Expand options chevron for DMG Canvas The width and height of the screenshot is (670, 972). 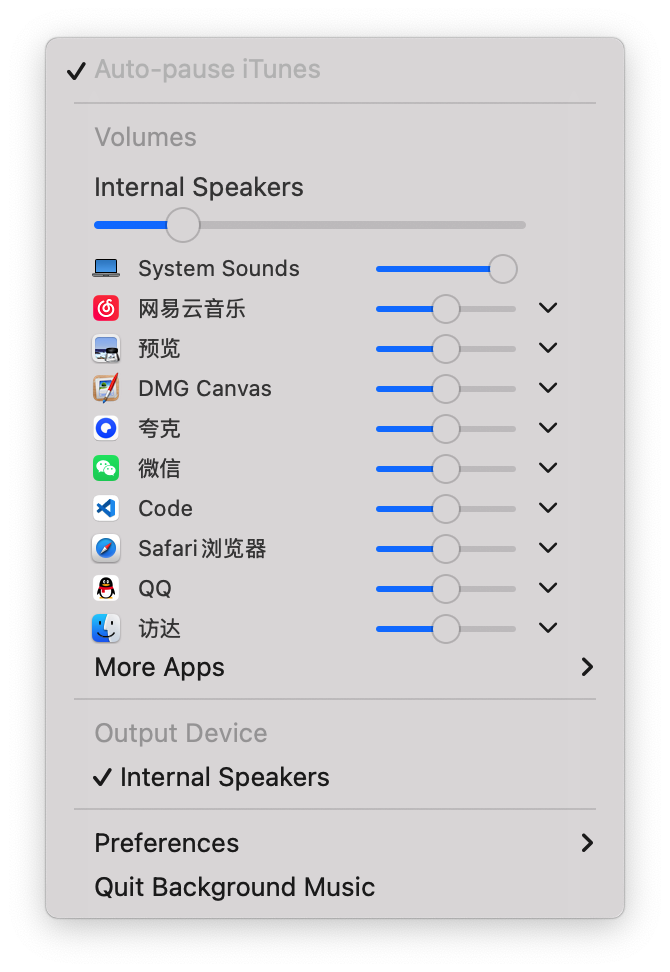pos(548,388)
